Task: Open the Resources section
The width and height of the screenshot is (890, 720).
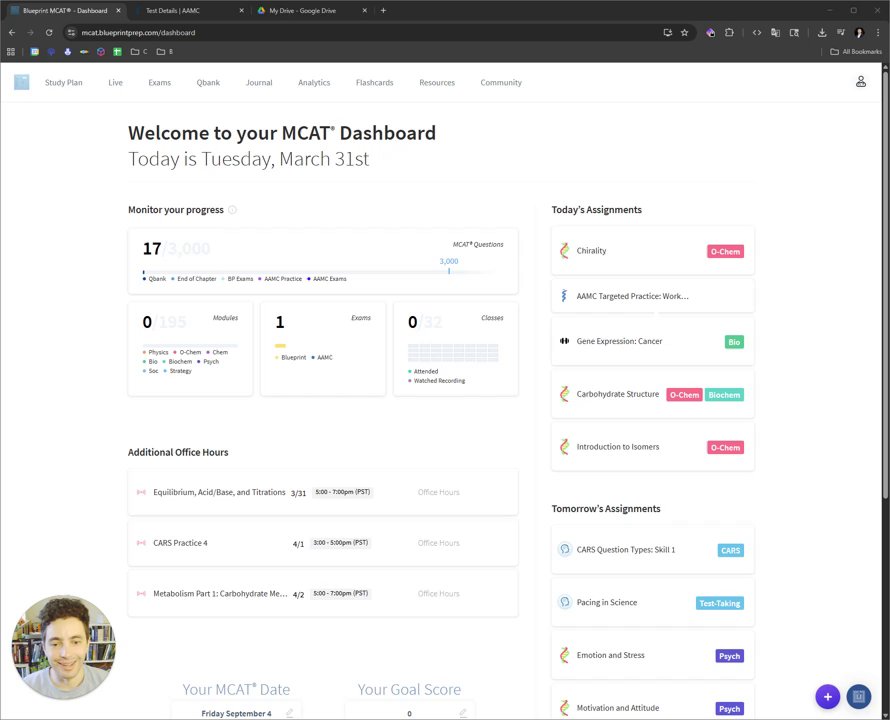Action: (x=437, y=82)
